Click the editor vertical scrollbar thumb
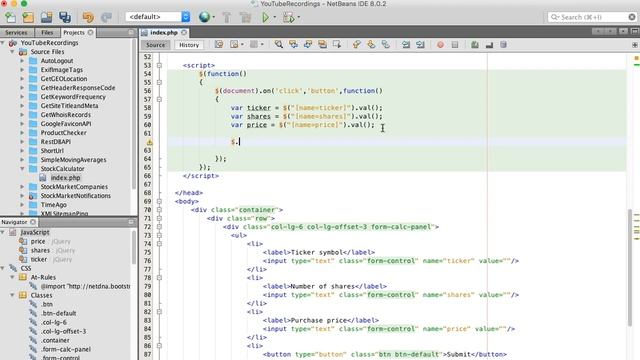 [630, 267]
